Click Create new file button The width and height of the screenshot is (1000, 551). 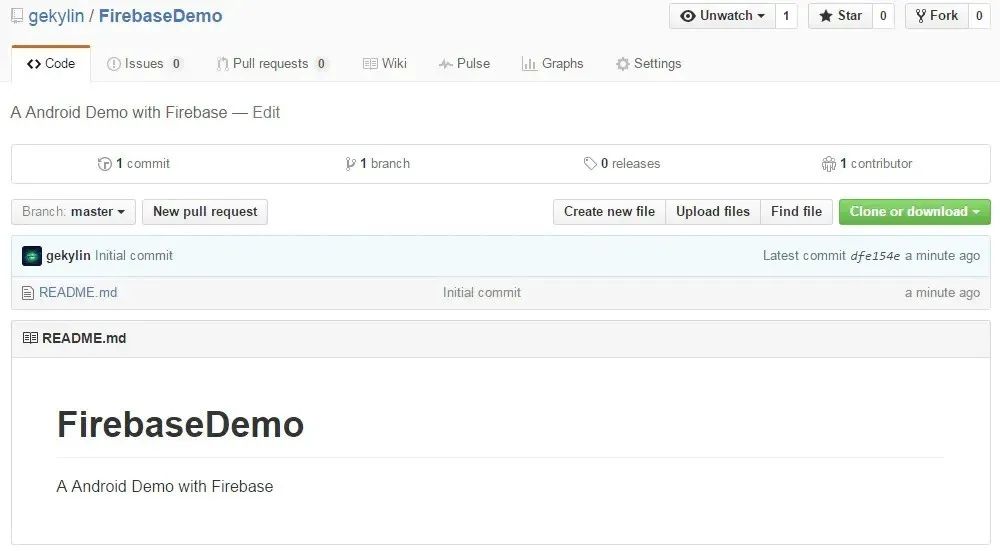(x=609, y=212)
